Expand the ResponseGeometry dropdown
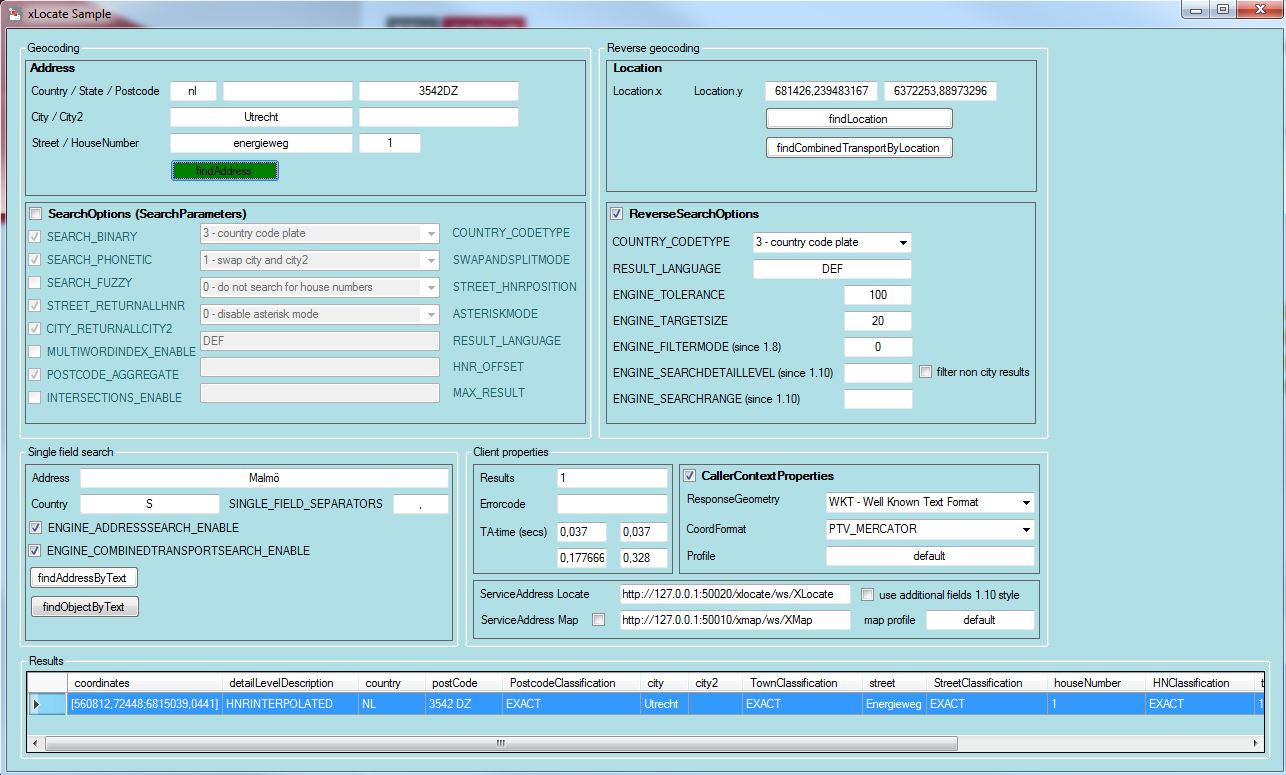Image resolution: width=1286 pixels, height=775 pixels. coord(1025,502)
